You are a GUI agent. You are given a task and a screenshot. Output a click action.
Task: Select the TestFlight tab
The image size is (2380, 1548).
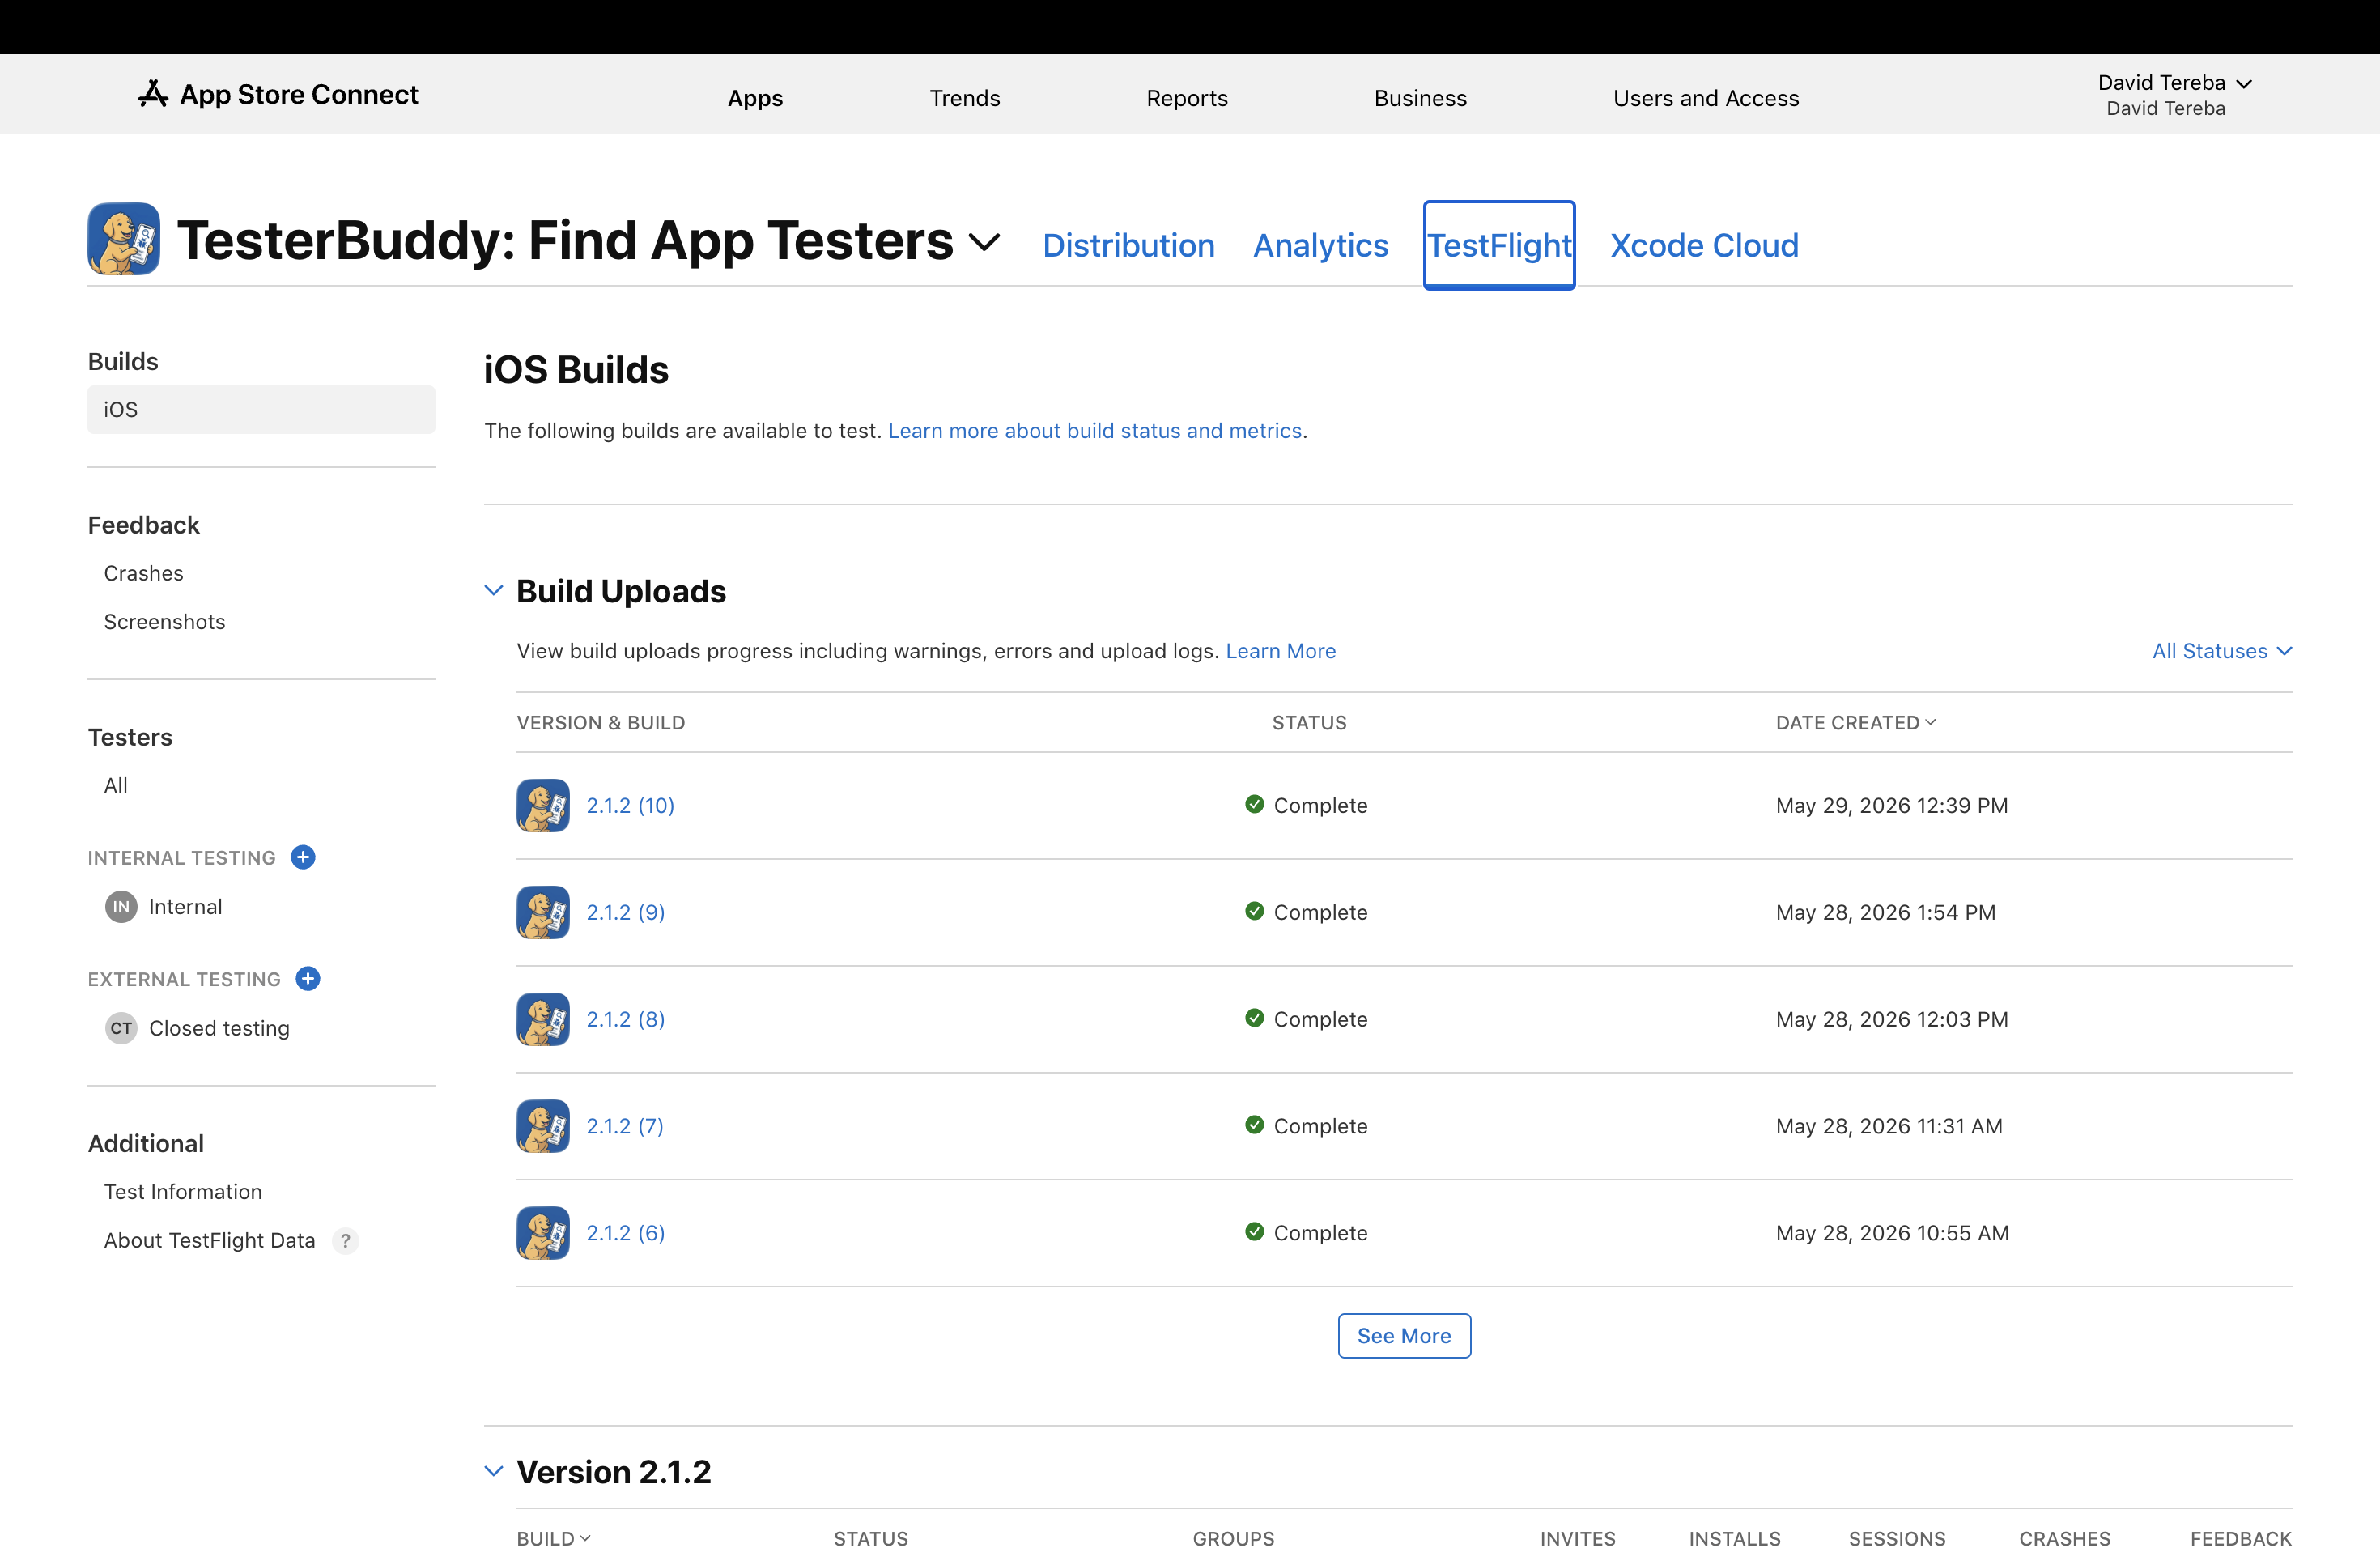point(1499,245)
